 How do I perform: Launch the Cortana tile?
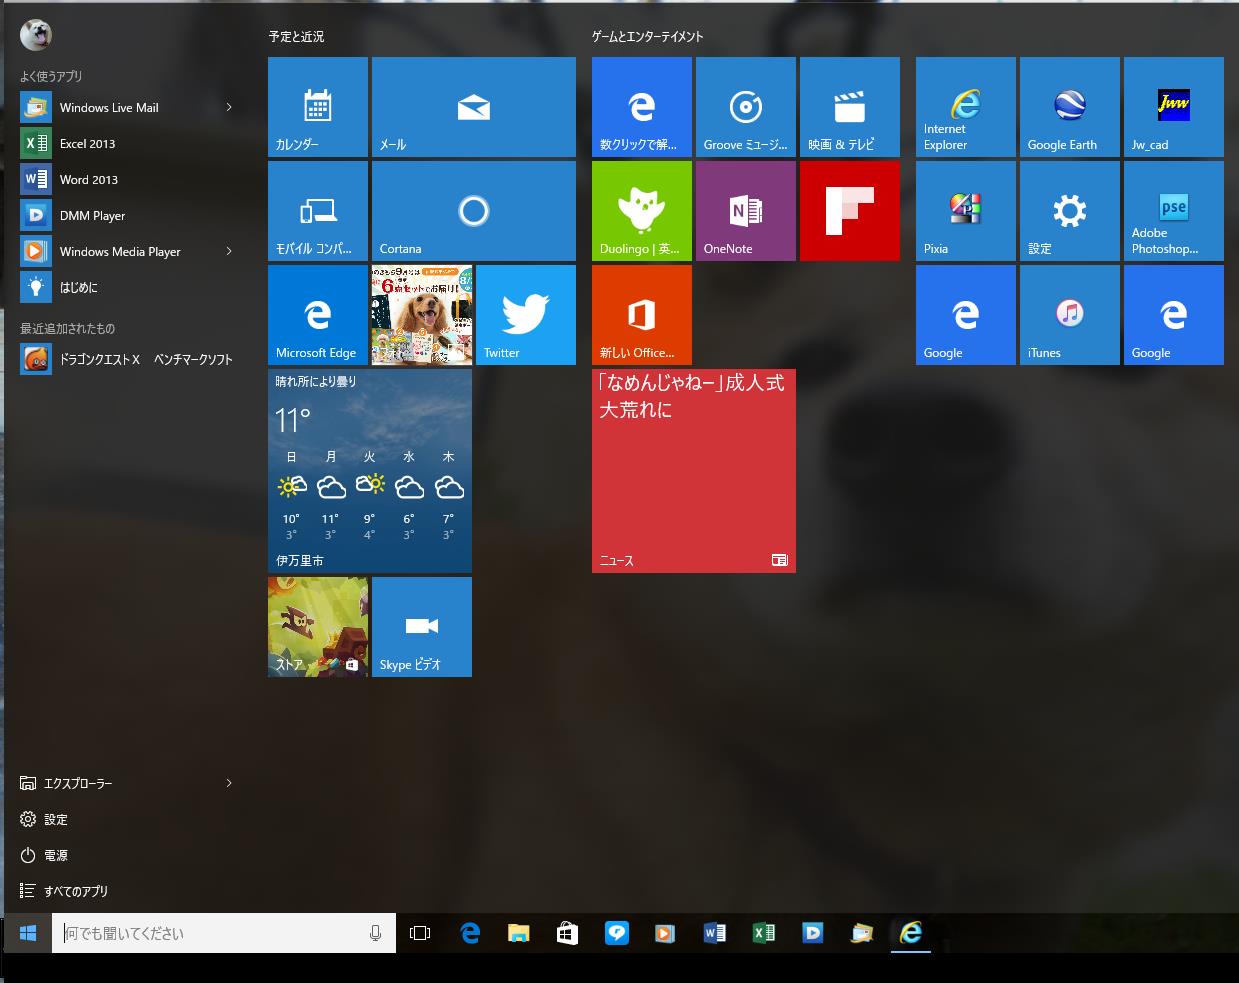[x=474, y=211]
